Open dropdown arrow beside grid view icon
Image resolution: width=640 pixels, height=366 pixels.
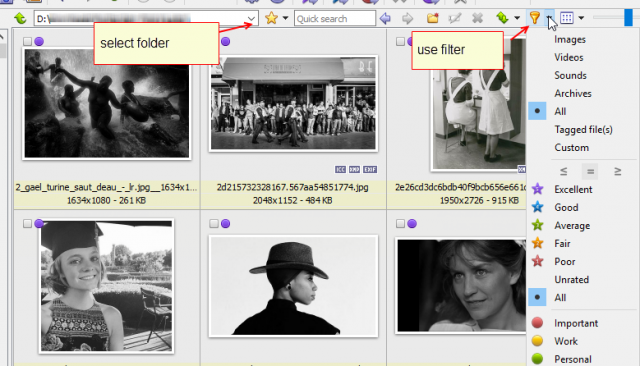click(581, 18)
